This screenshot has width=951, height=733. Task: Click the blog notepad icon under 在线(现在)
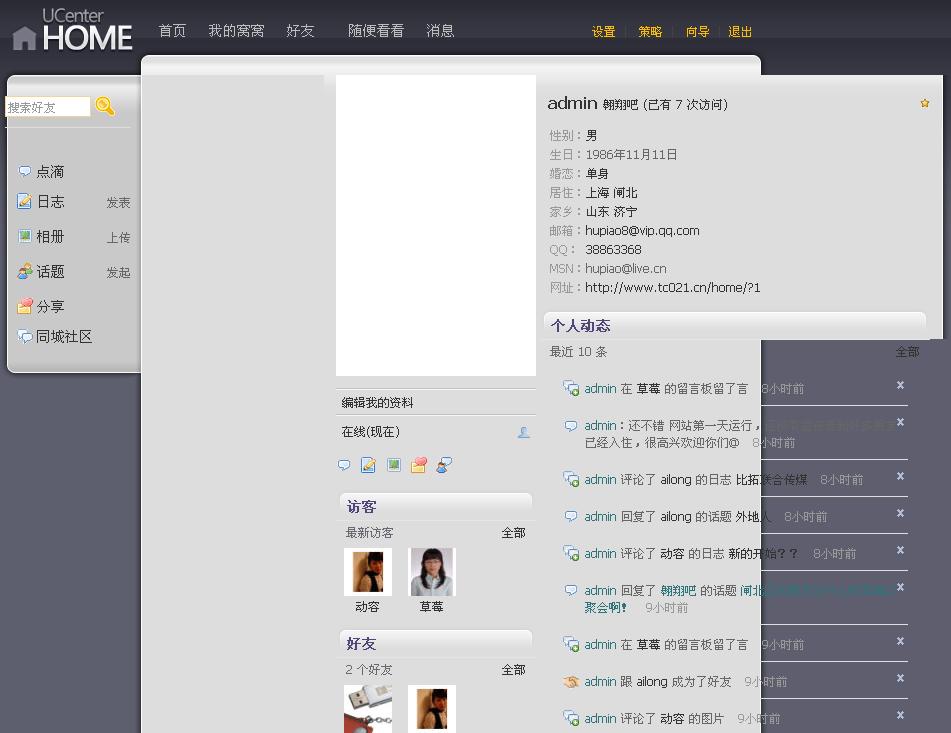[368, 465]
